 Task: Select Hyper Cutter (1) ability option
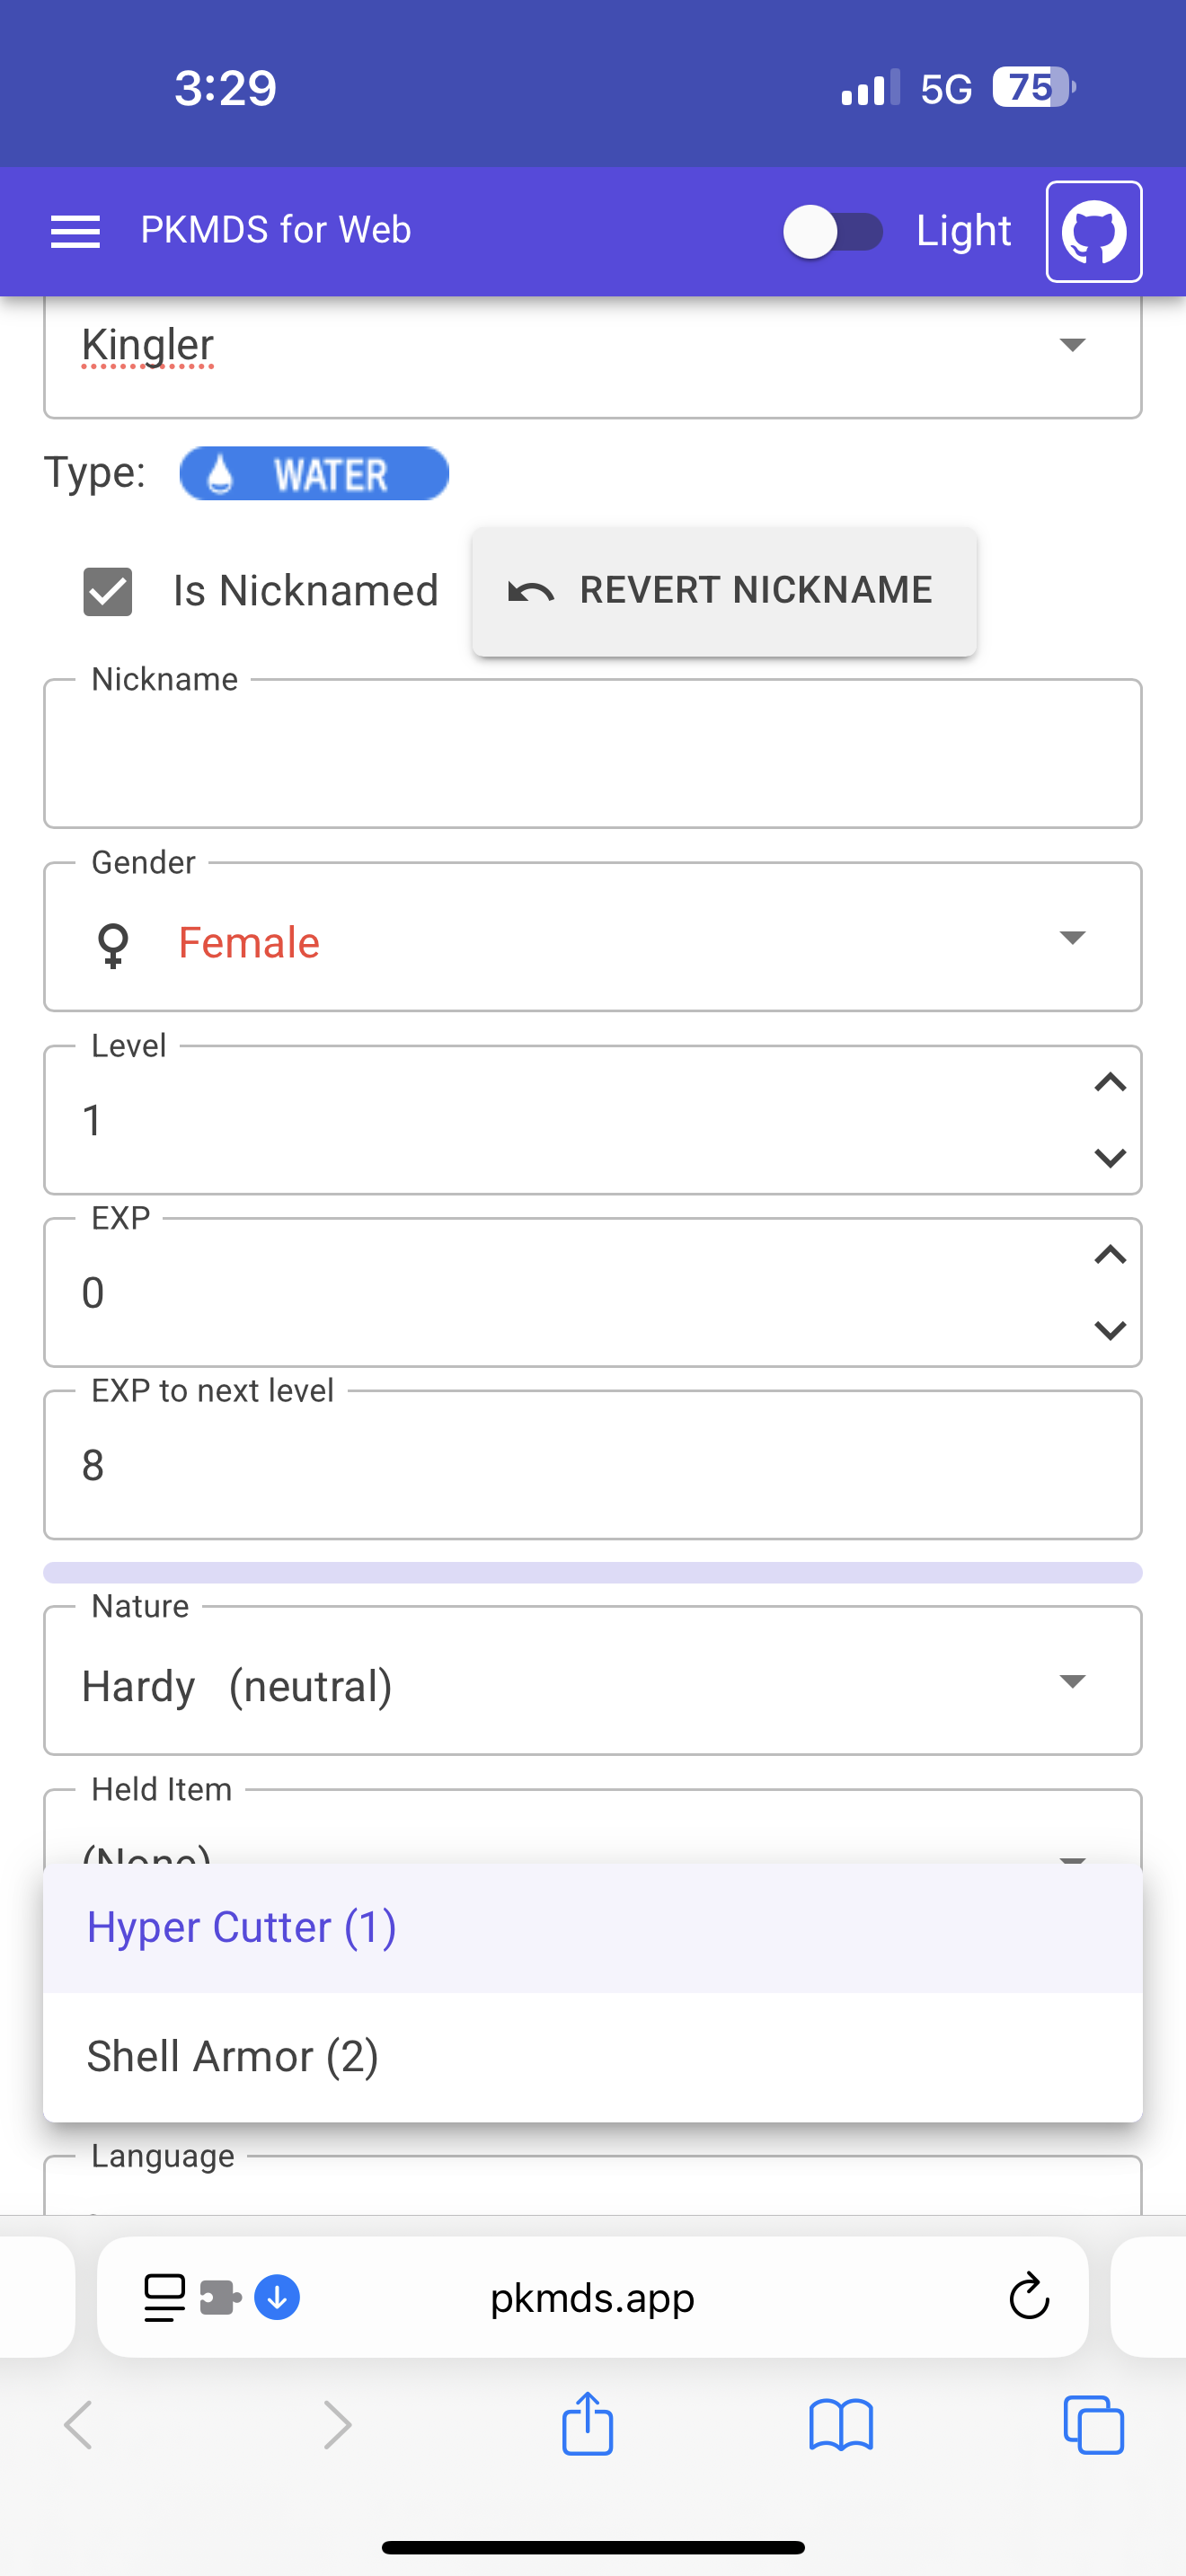pyautogui.click(x=592, y=1927)
